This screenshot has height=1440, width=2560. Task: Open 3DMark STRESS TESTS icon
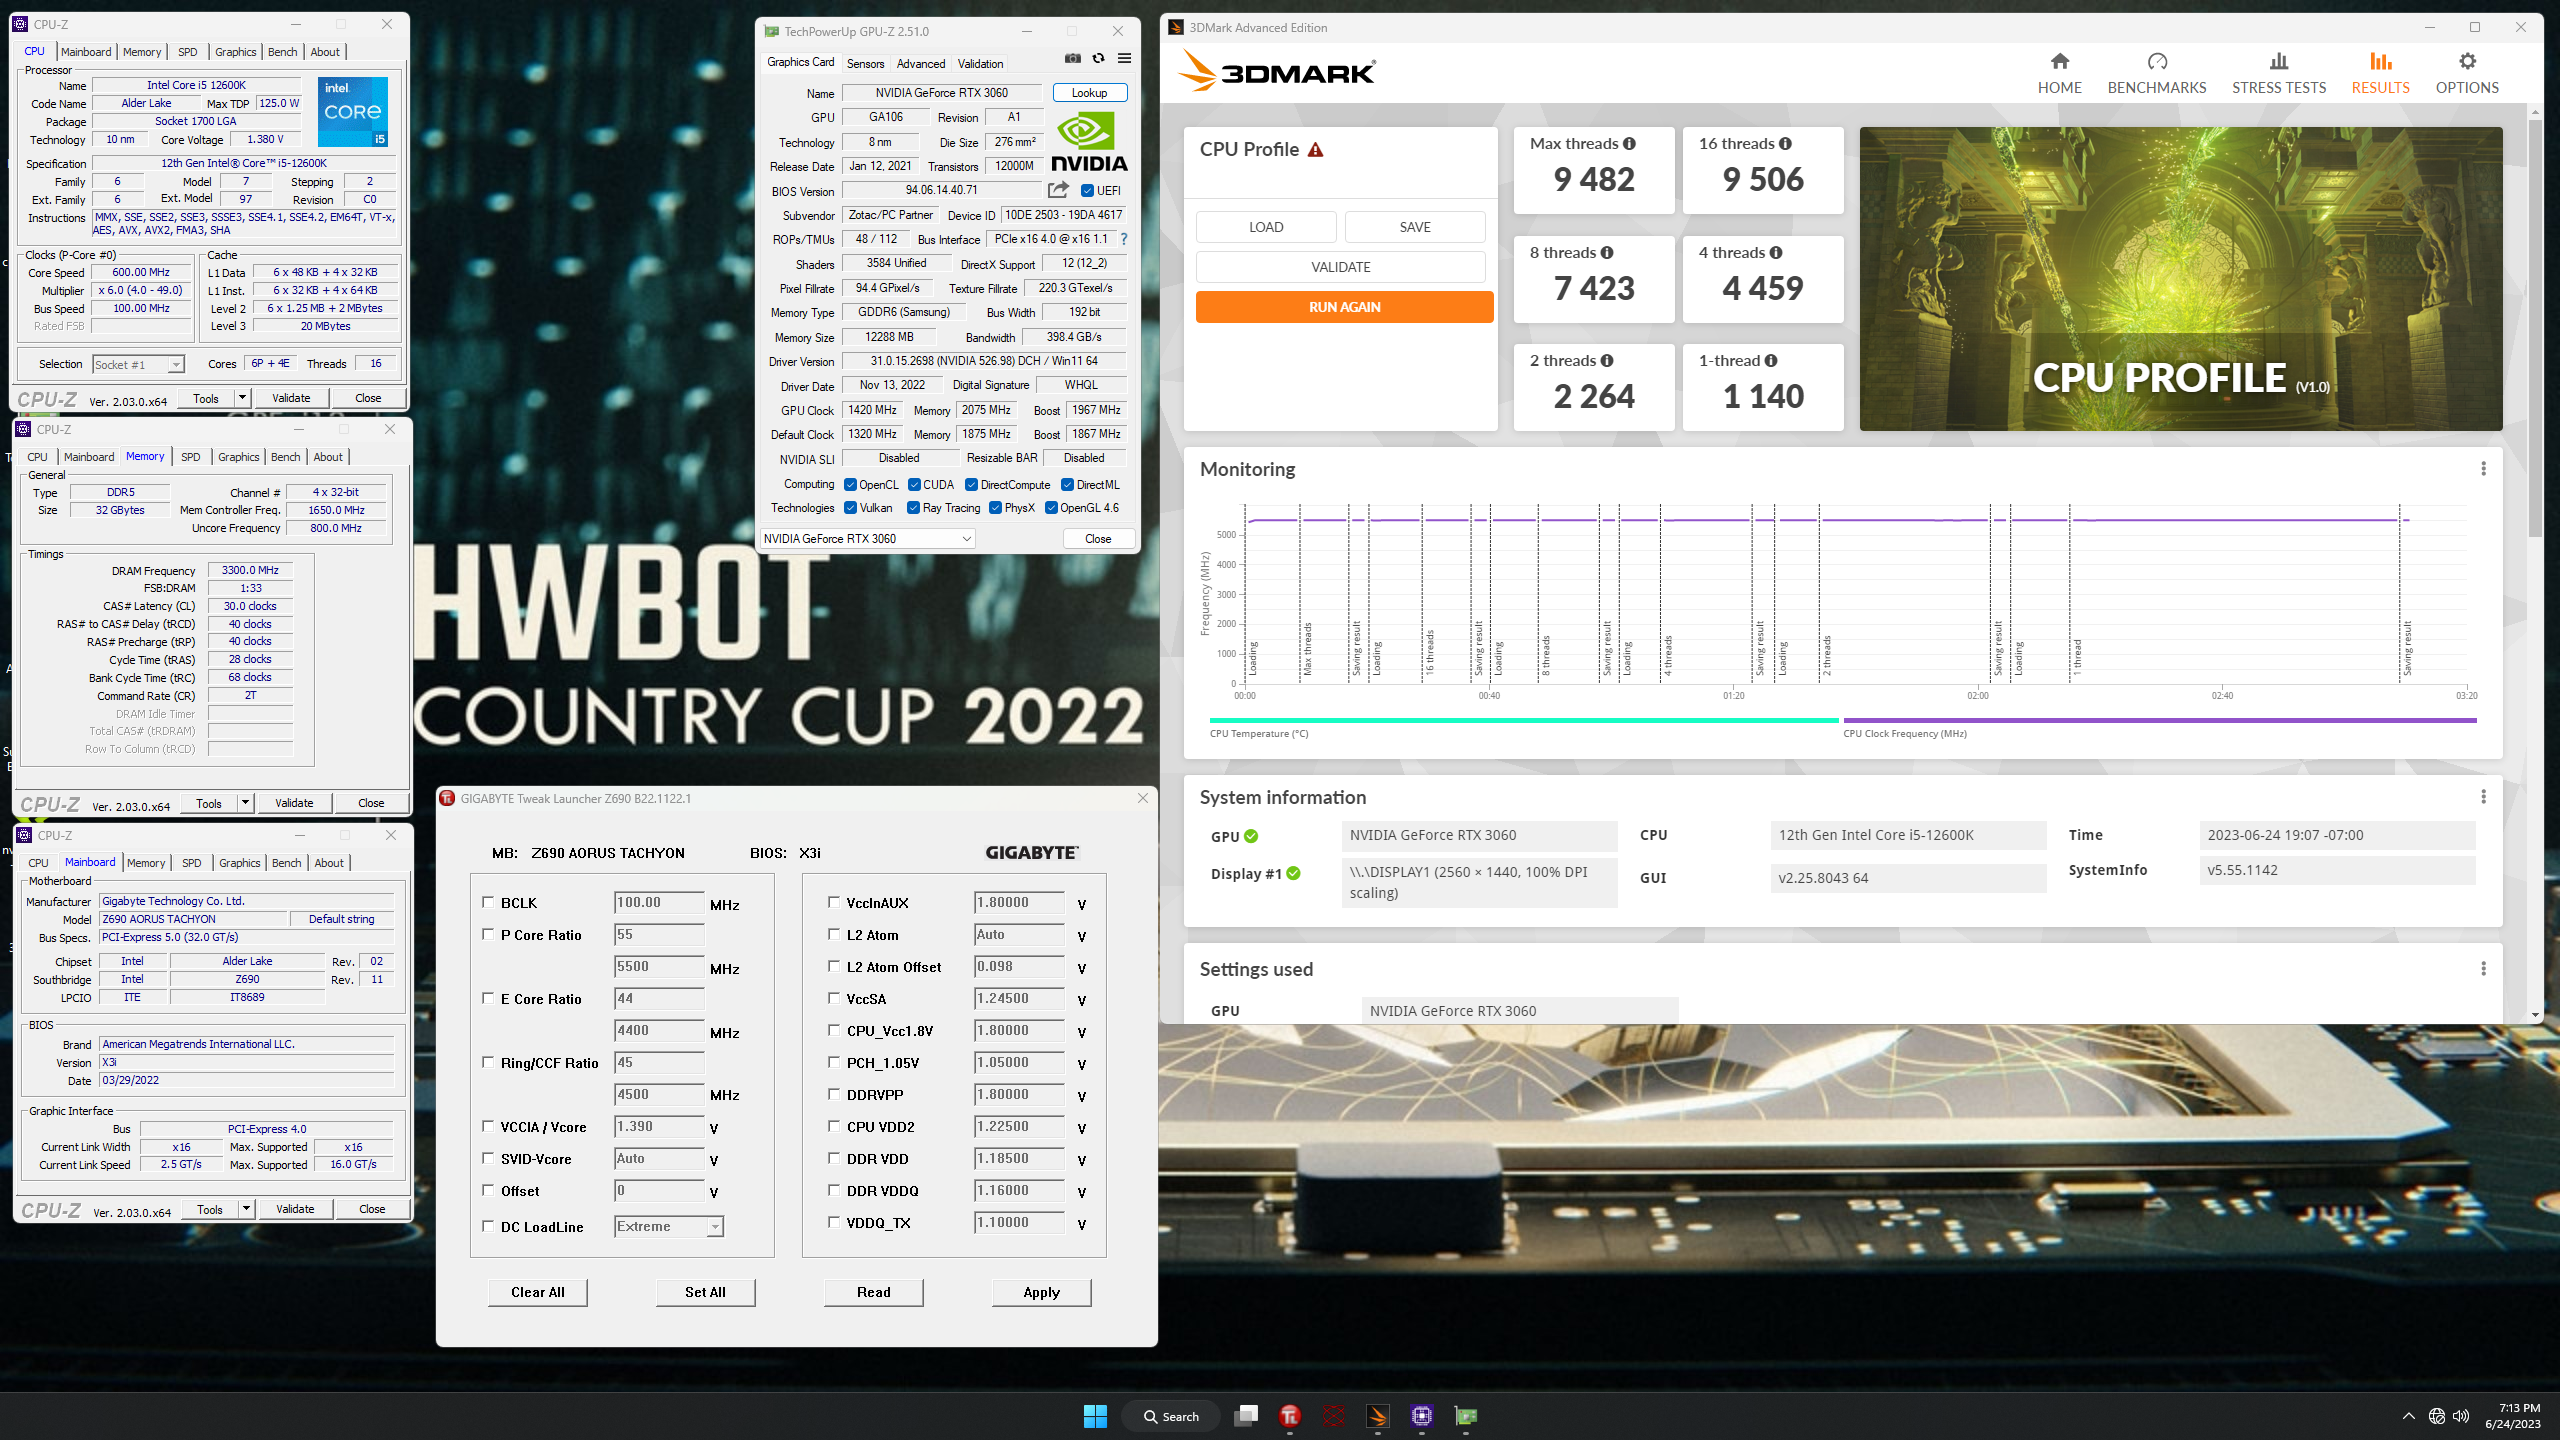[x=2279, y=61]
